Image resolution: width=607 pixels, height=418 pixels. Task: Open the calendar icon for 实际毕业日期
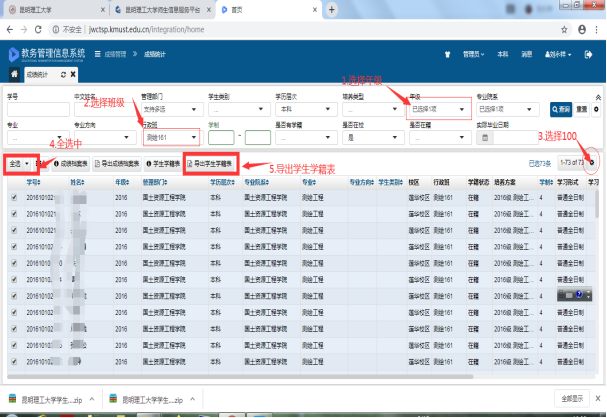tap(485, 138)
